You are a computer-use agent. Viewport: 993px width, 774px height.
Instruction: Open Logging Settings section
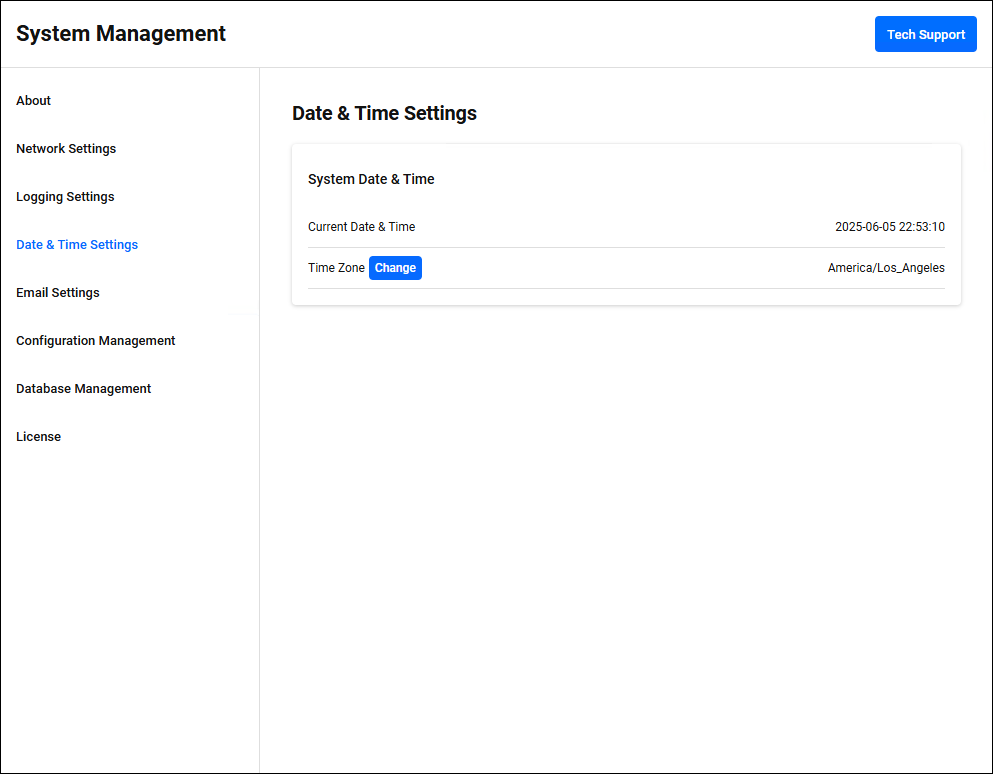(x=65, y=197)
